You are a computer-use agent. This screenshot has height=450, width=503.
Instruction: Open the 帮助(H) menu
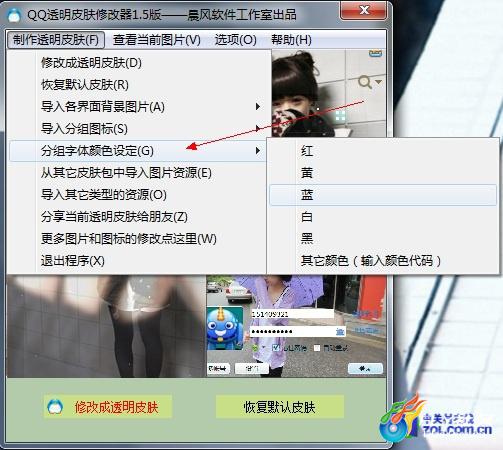[x=291, y=40]
